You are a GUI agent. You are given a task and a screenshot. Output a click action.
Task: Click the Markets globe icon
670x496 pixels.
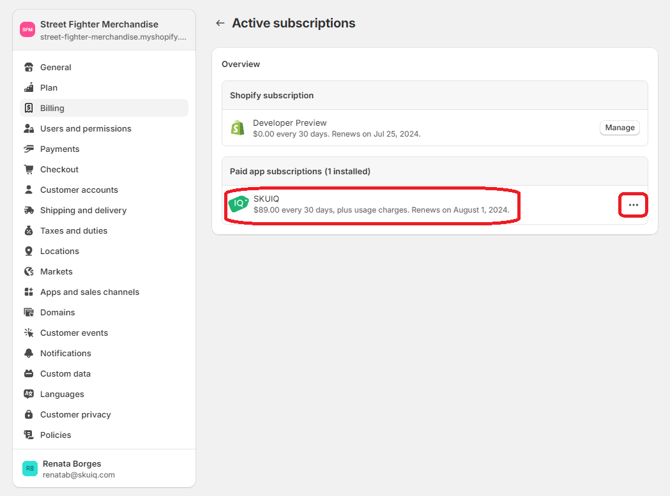(x=29, y=272)
